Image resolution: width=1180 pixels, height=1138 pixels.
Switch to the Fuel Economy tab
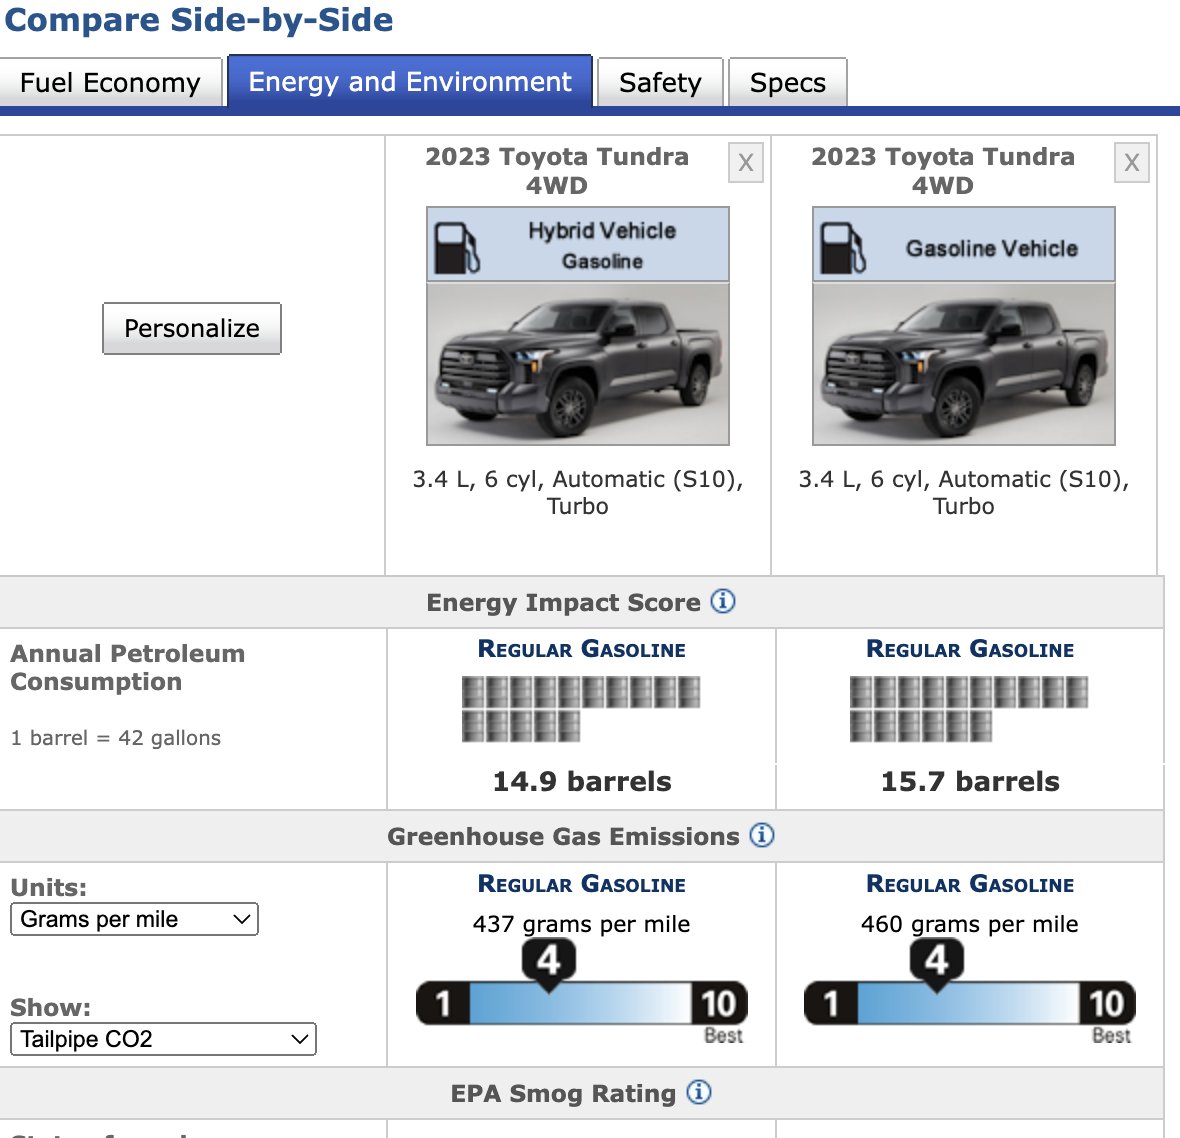pos(111,82)
